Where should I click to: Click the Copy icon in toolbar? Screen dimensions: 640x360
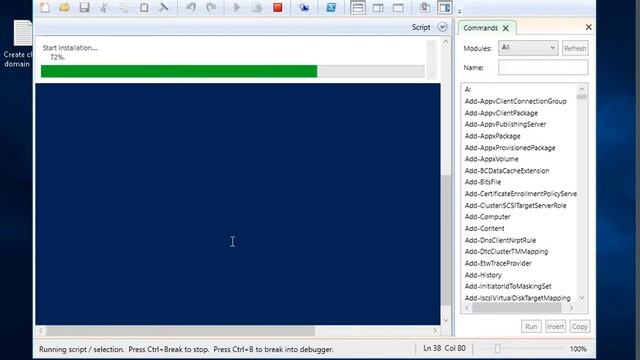tap(124, 7)
